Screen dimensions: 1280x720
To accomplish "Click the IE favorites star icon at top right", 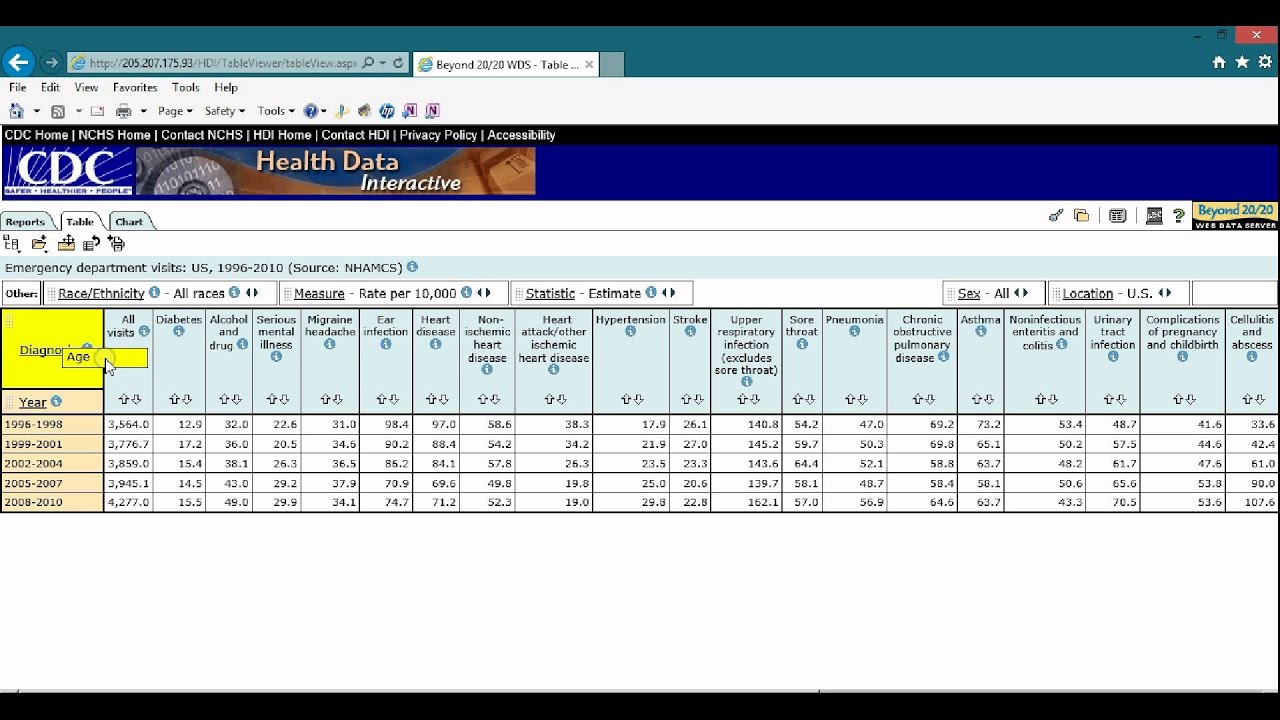I will pos(1242,62).
